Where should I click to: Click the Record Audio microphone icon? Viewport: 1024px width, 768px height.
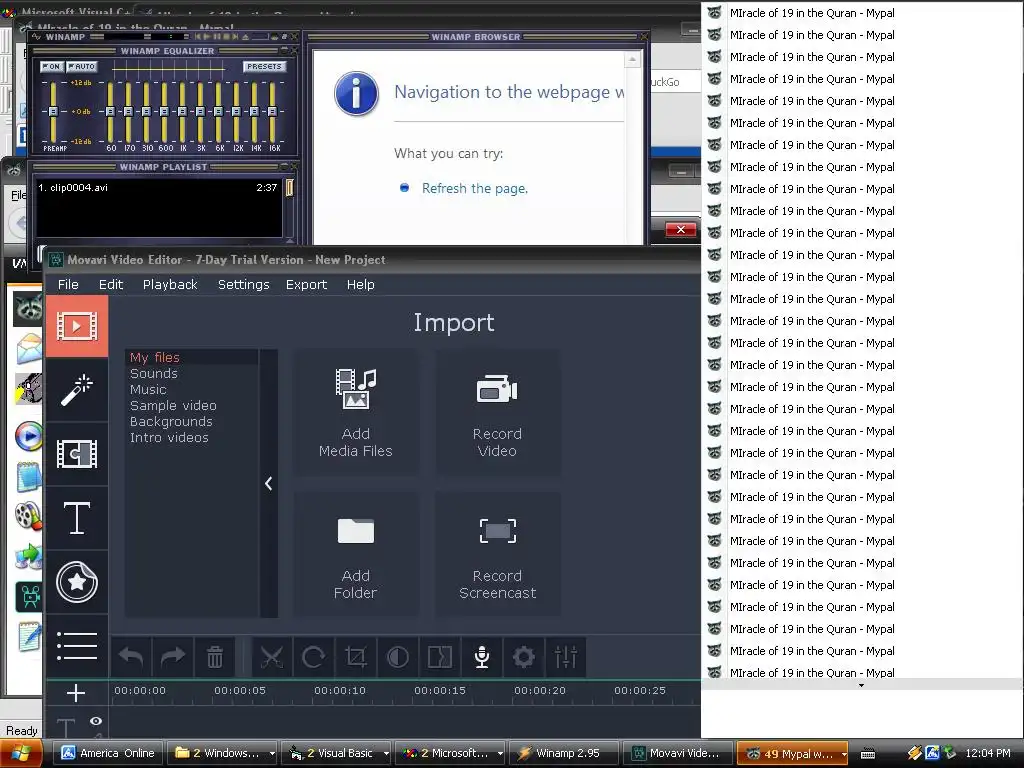[x=482, y=657]
